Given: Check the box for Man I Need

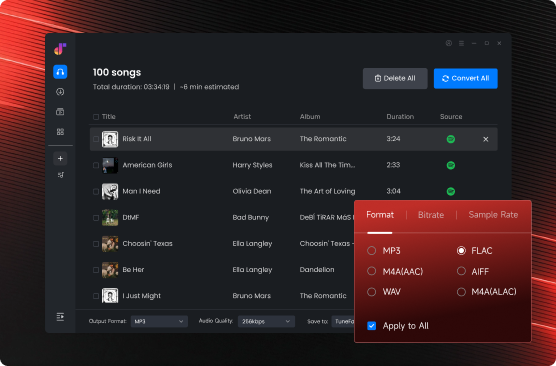Looking at the screenshot, I should click(x=96, y=192).
